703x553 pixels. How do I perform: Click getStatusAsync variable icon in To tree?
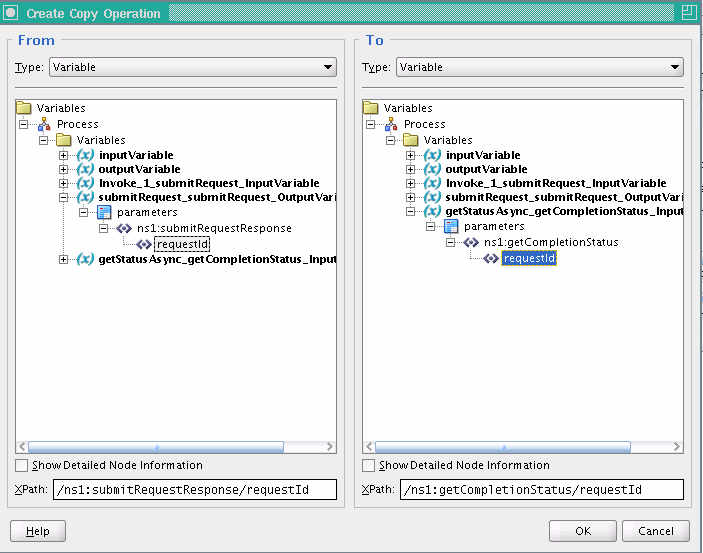[432, 211]
